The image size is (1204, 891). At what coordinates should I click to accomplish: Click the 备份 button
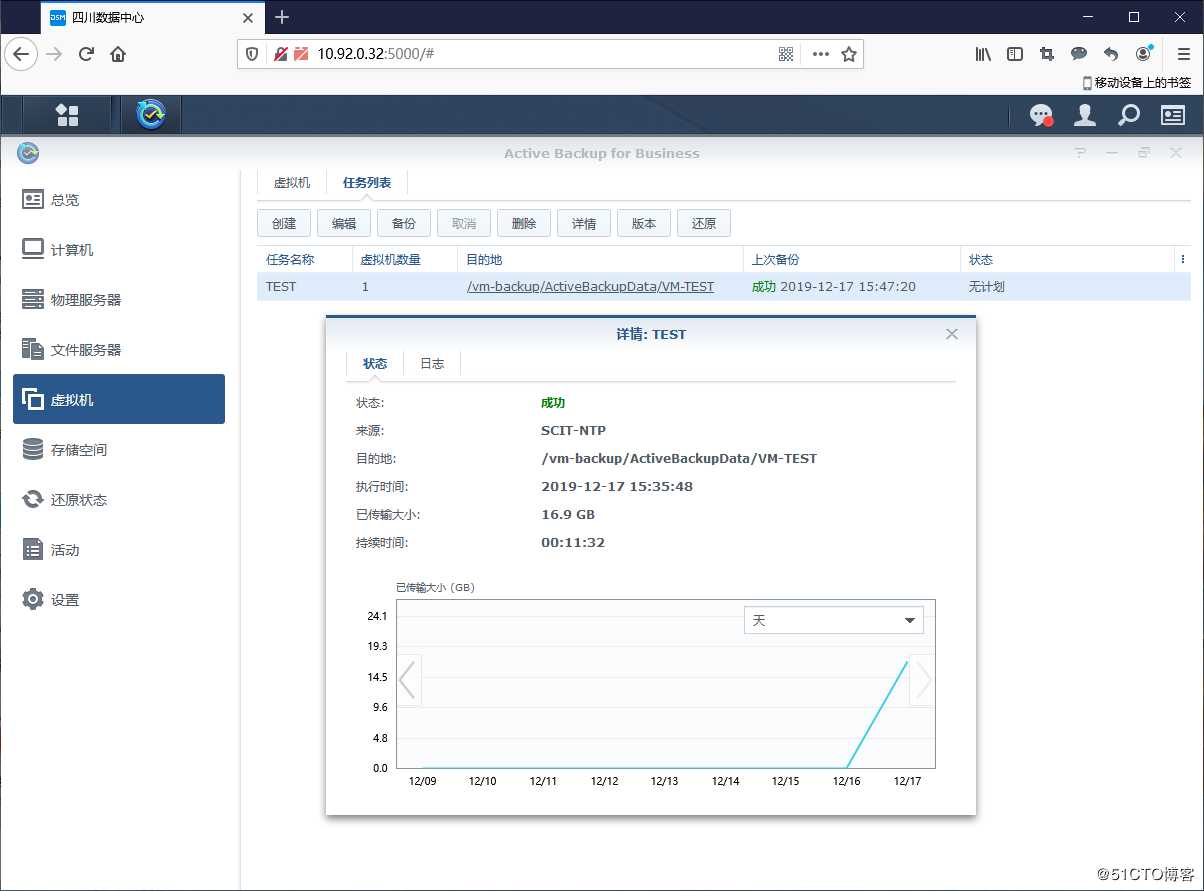point(404,223)
